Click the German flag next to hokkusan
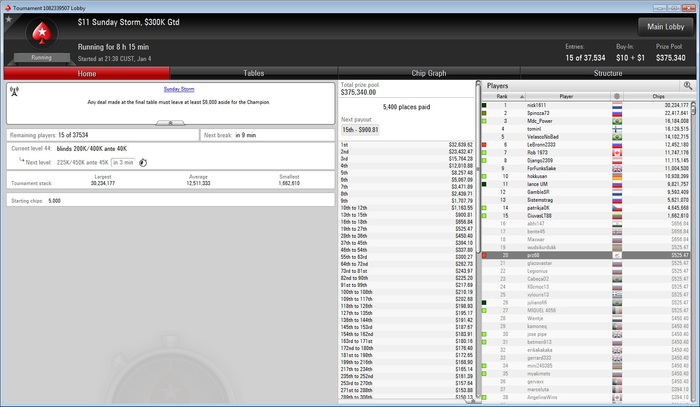The height and width of the screenshot is (407, 700). (x=617, y=177)
